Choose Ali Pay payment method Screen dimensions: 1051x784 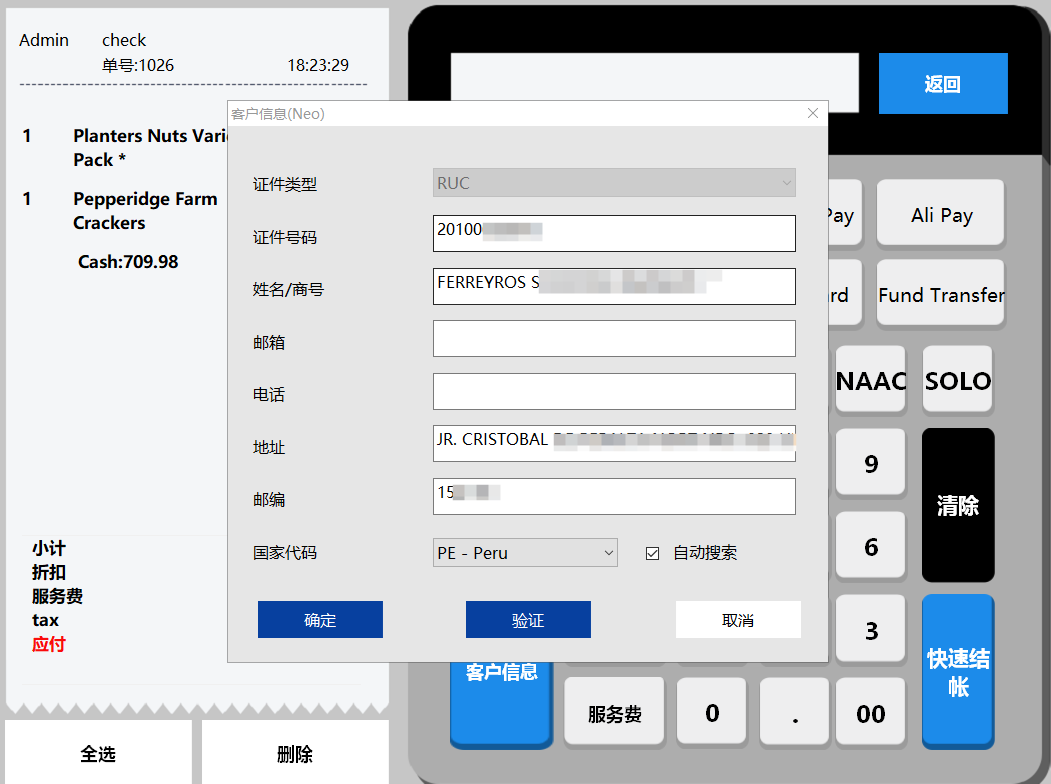click(x=940, y=214)
